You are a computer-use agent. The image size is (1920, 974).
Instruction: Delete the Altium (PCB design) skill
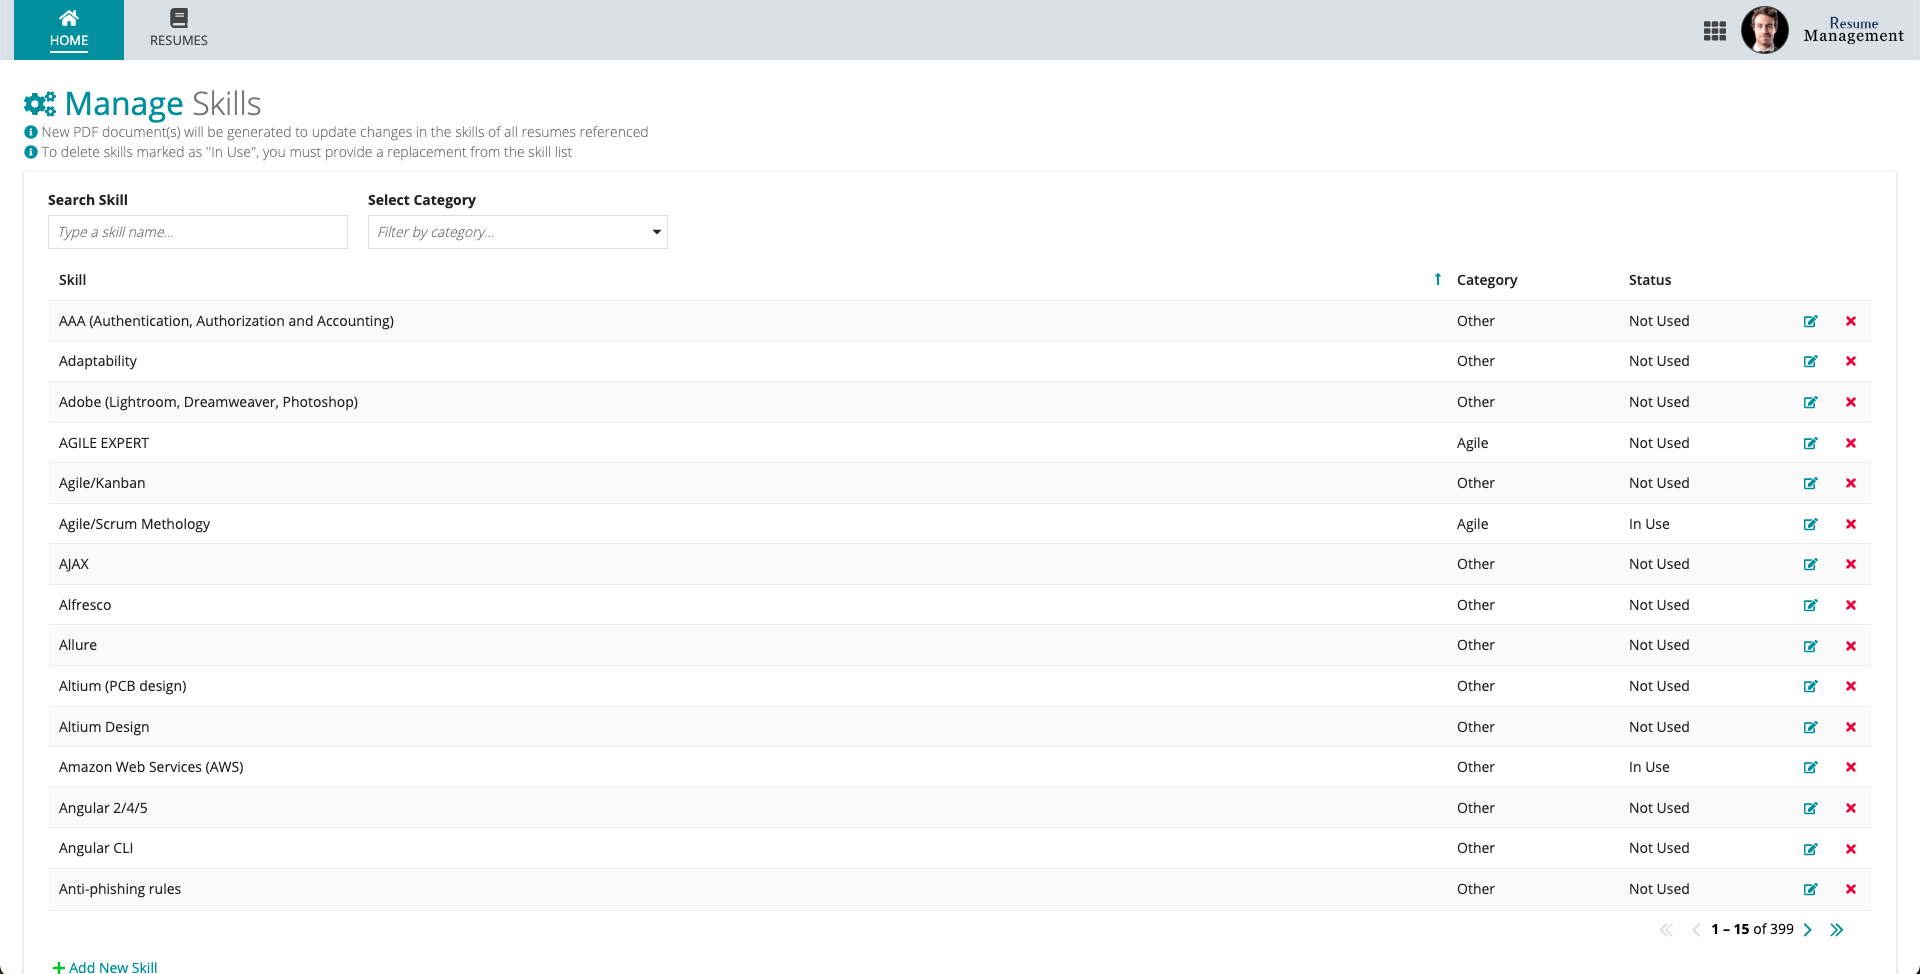[x=1851, y=686]
